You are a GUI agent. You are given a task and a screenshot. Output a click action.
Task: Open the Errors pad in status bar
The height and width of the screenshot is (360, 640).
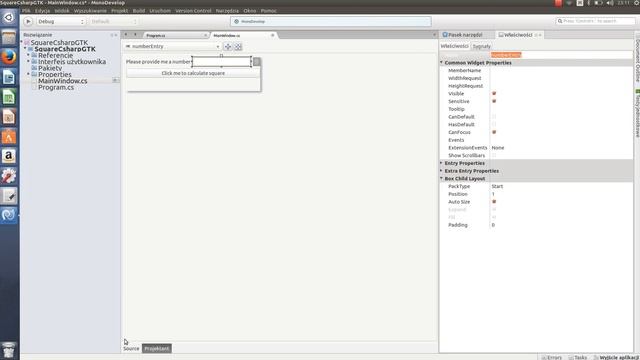click(x=552, y=357)
